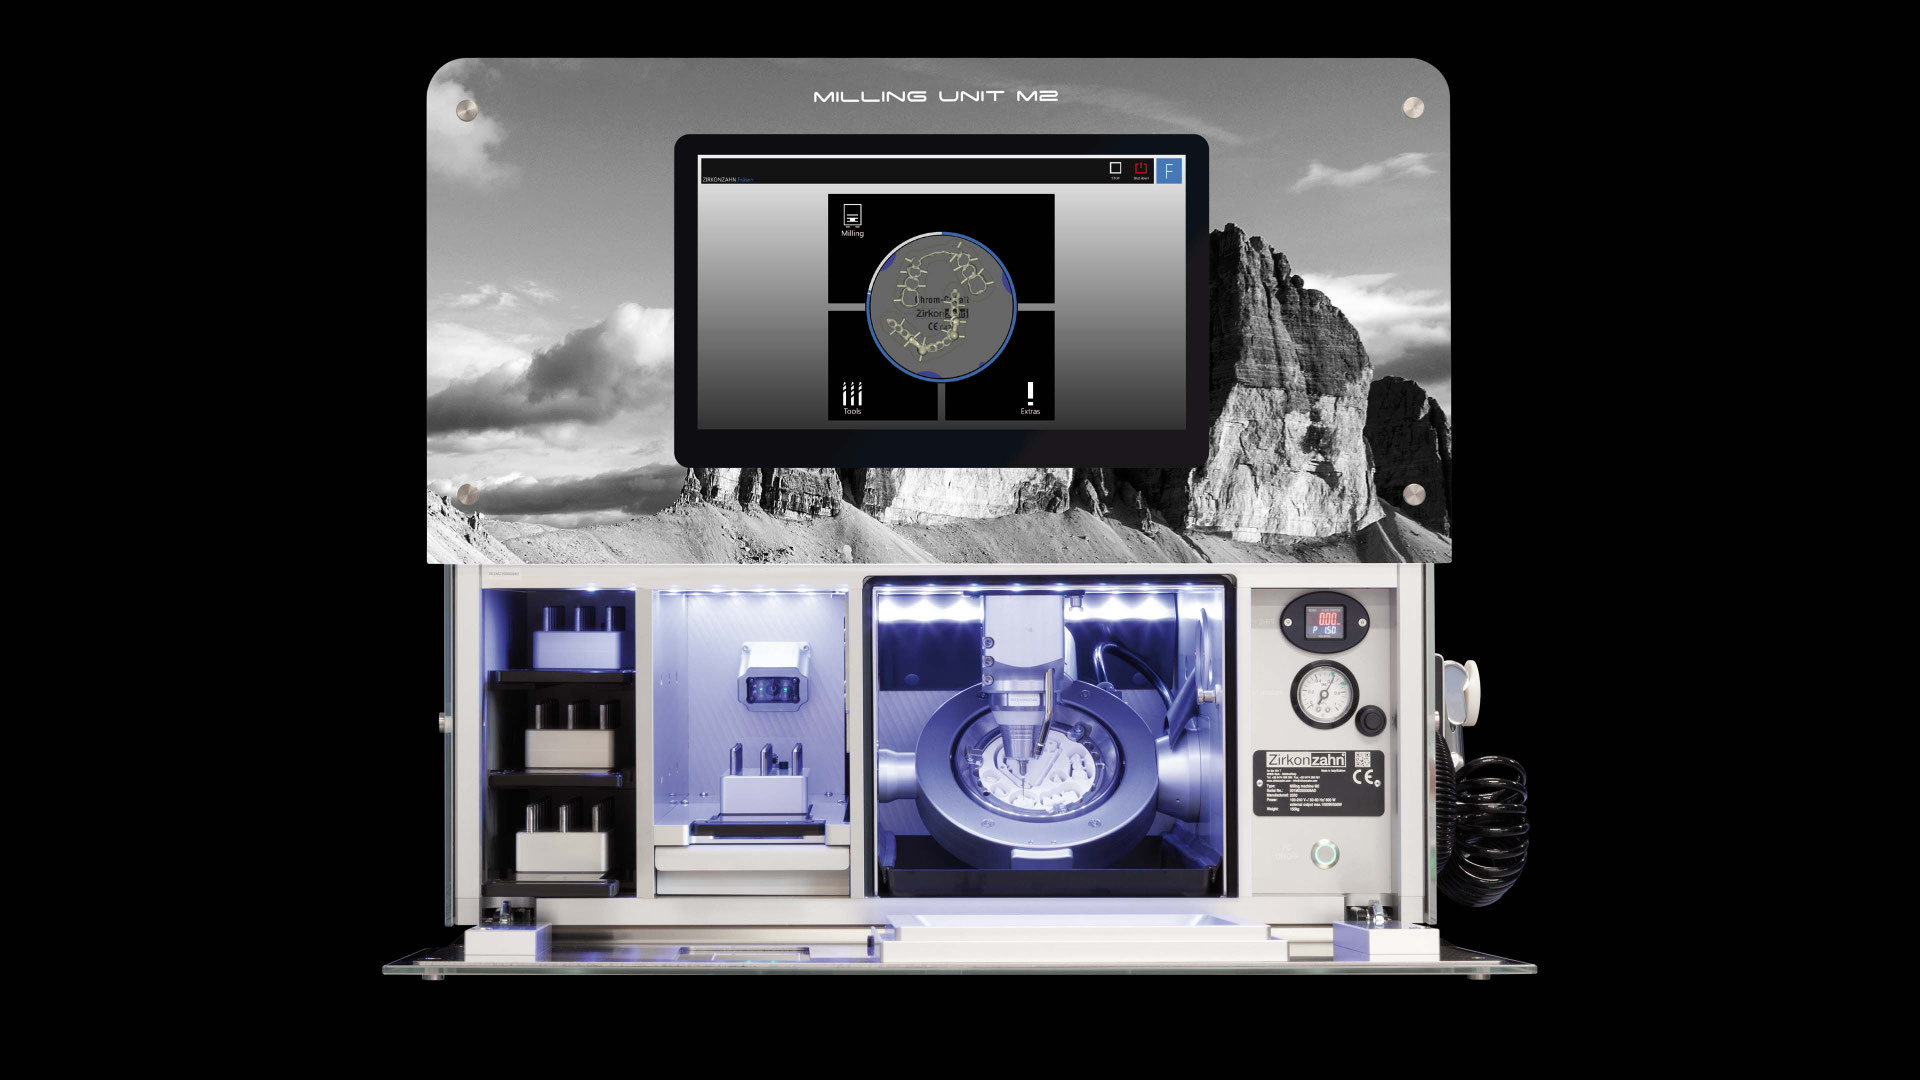
Task: Push the green-ringed power button
Action: [1326, 855]
